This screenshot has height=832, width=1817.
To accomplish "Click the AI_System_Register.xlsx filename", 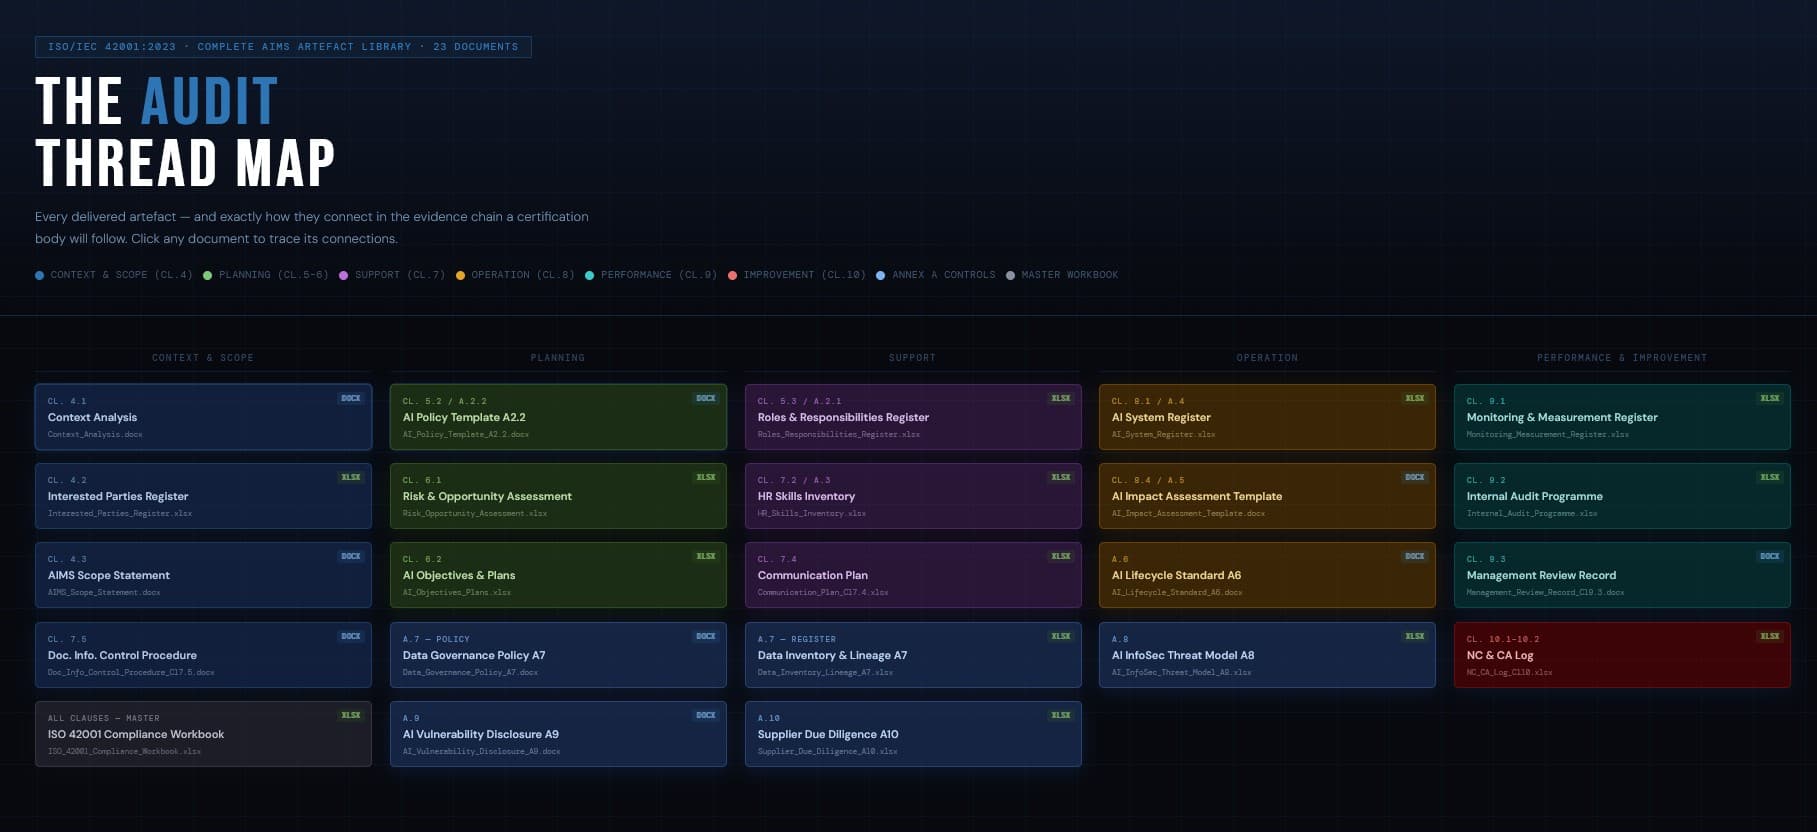I will click(x=1163, y=434).
